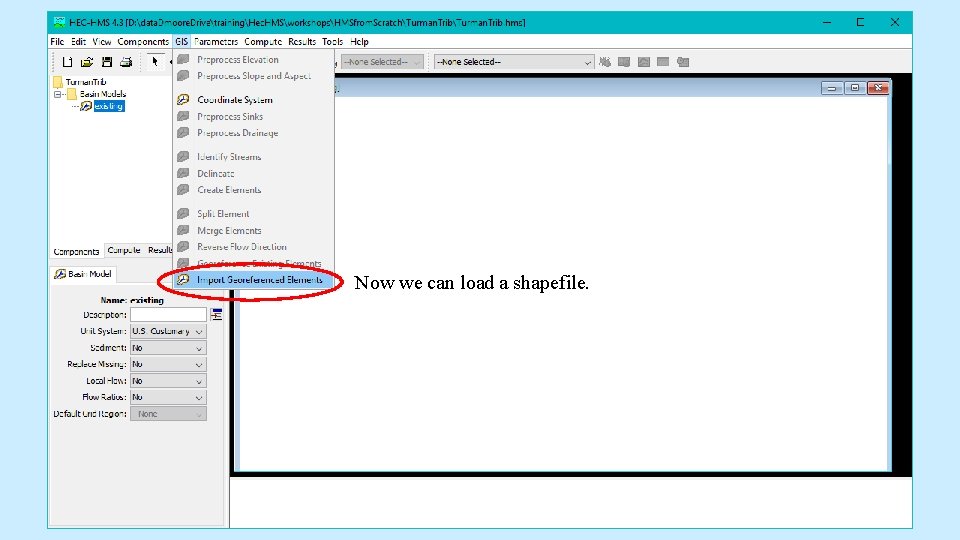Maximize the inner basin map window
The image size is (960, 540).
tap(855, 88)
